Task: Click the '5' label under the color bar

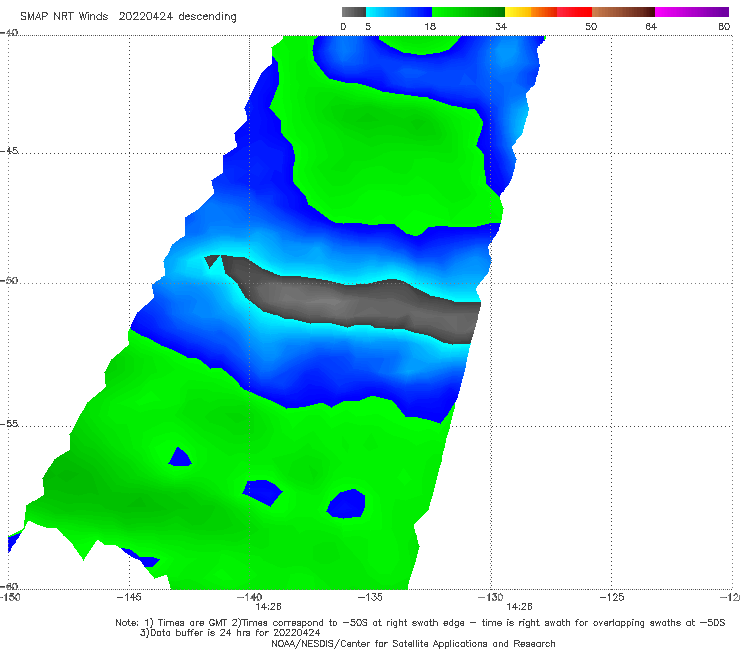Action: tap(368, 26)
